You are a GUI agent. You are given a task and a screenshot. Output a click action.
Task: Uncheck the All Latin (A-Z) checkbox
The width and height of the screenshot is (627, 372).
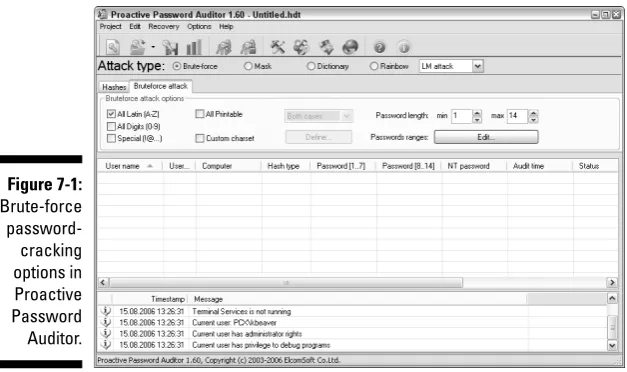(111, 114)
